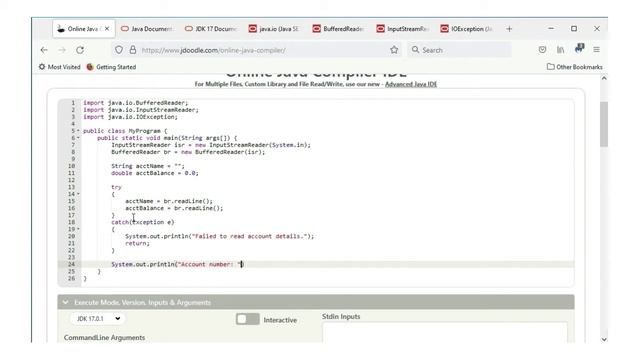Fold the try block at line 14
The height and width of the screenshot is (360, 640).
78,194
